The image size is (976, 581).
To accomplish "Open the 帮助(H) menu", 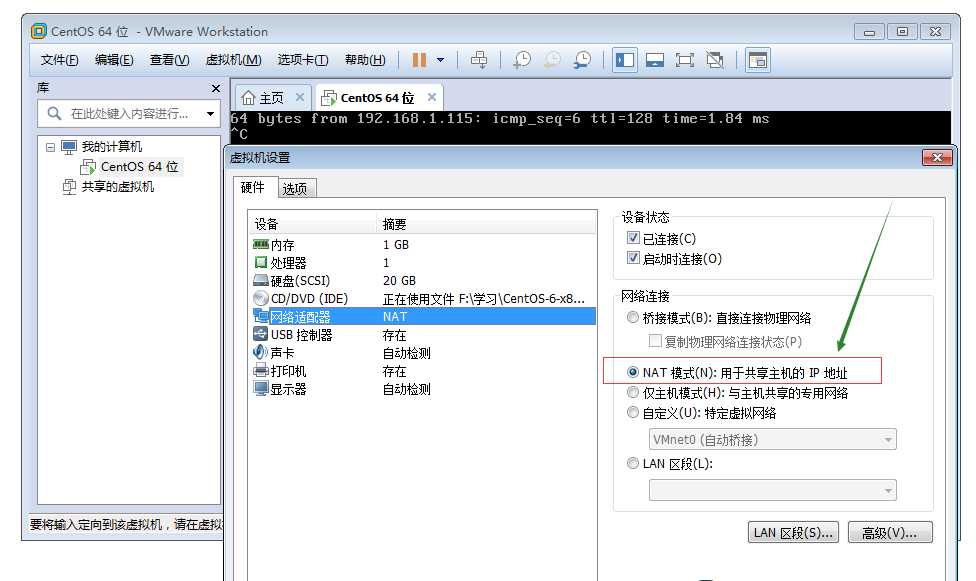I will point(365,60).
